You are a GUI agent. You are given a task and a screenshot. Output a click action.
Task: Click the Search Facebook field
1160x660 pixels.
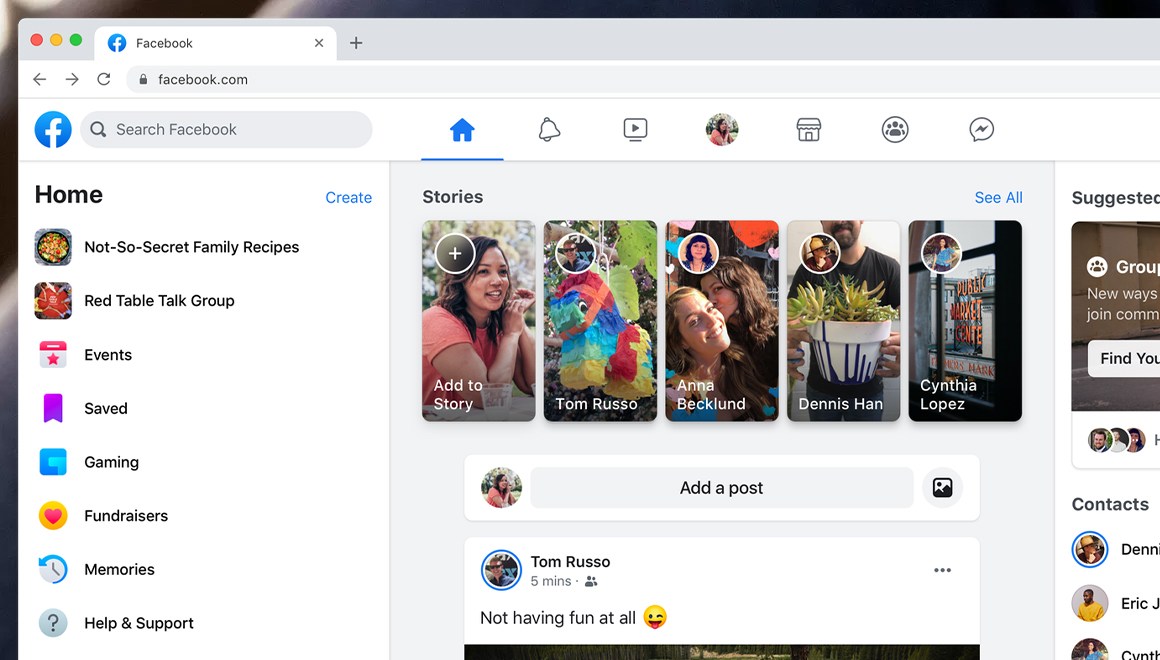pos(226,129)
